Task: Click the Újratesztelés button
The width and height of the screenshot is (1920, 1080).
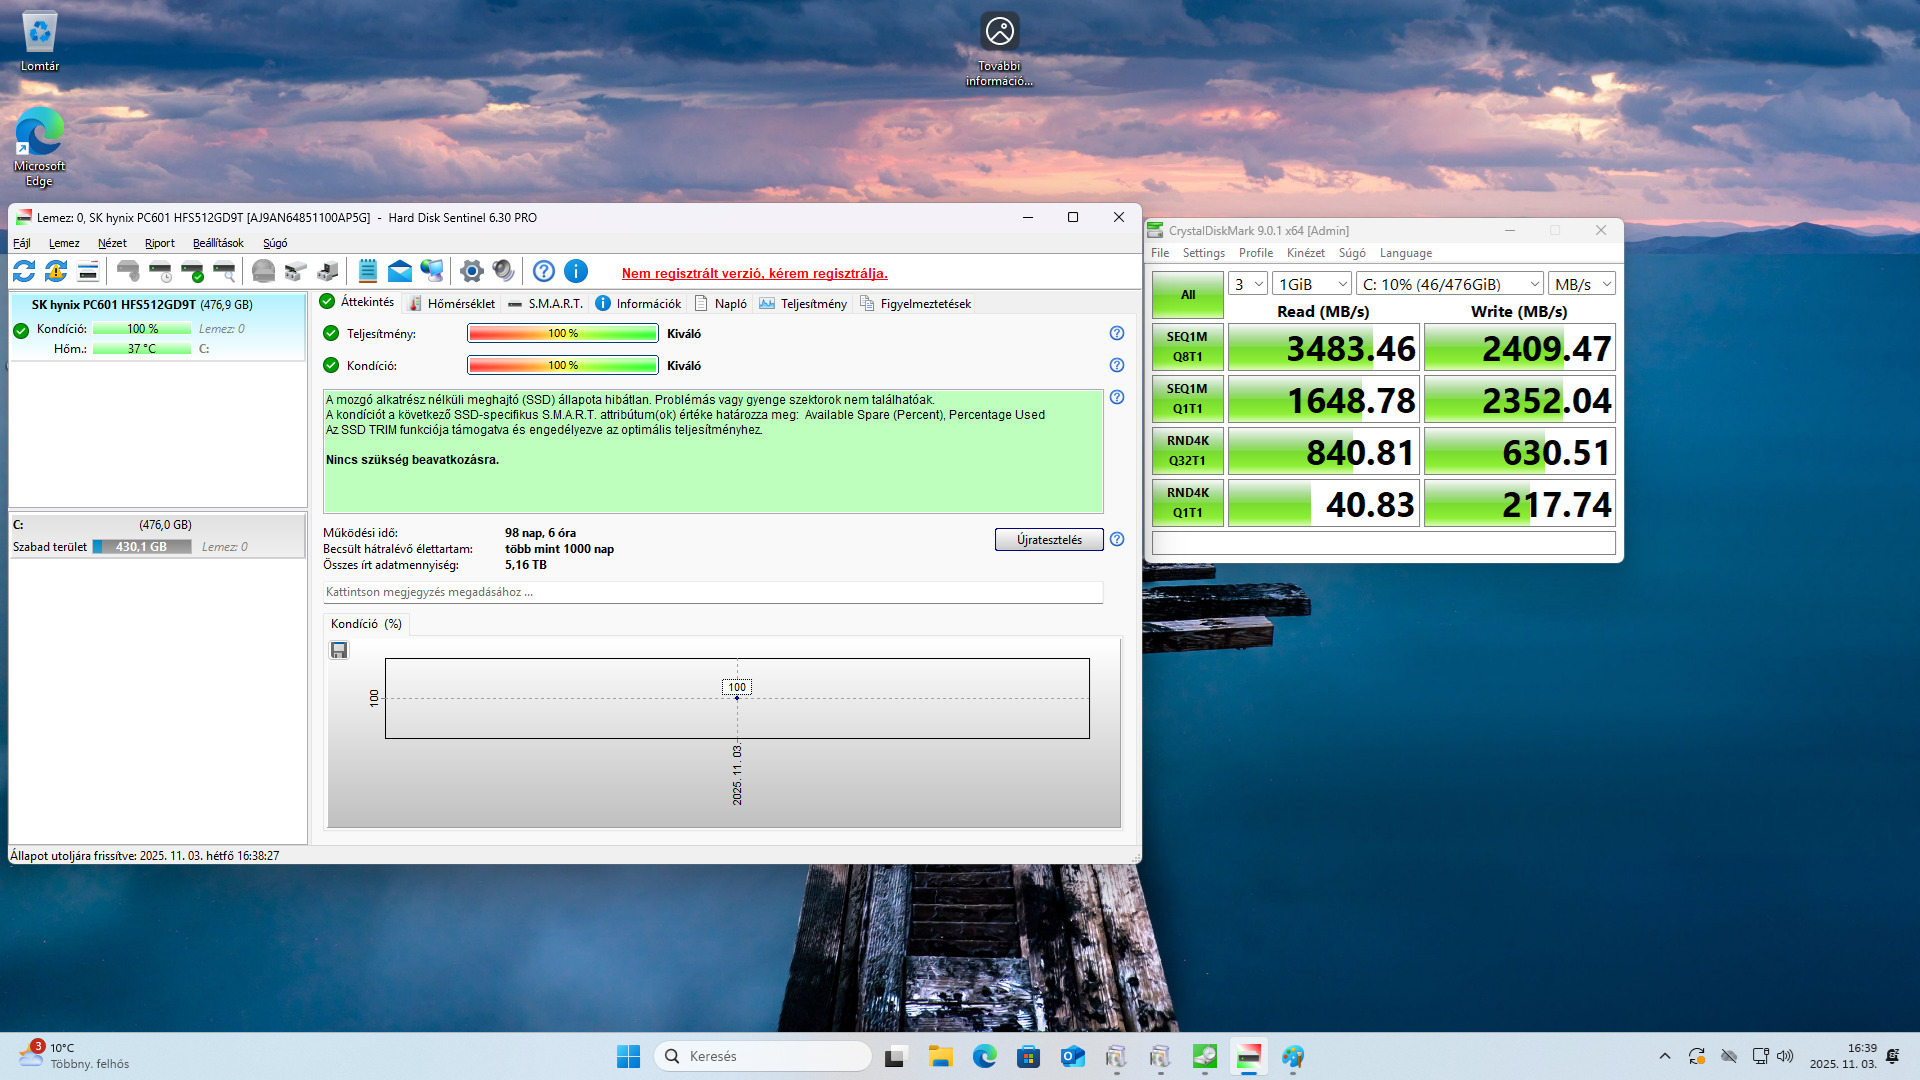Action: click(x=1049, y=540)
